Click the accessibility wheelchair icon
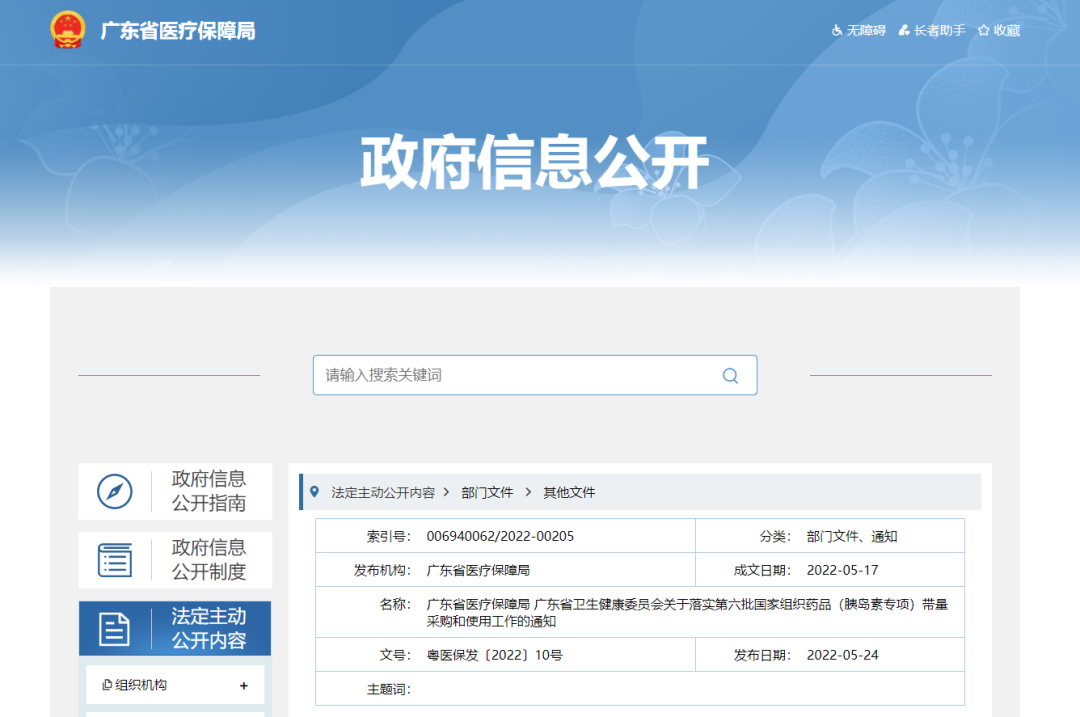The image size is (1080, 717). click(x=837, y=30)
